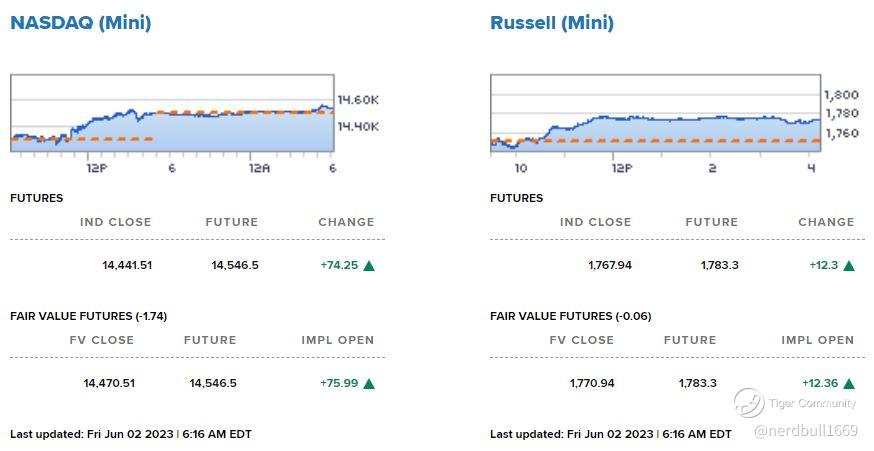
Task: Click the Russell FV close 1,770.94
Action: (x=592, y=384)
